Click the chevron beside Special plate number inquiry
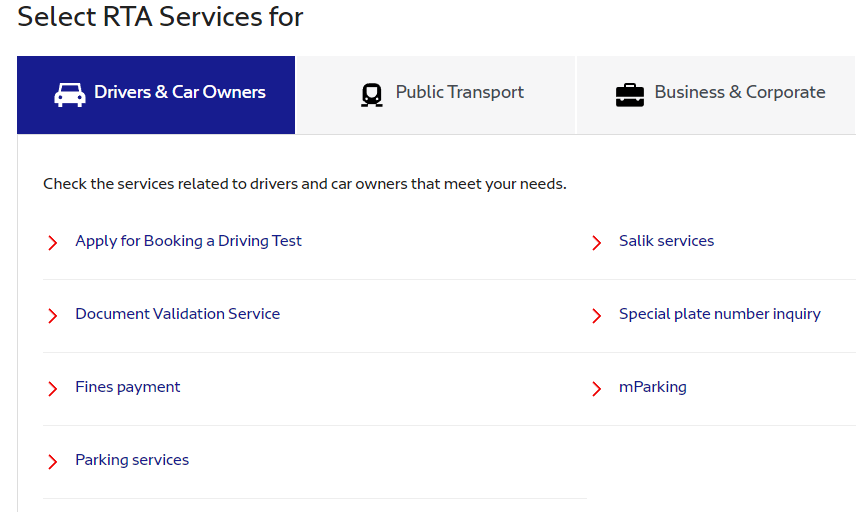Viewport: 856px width, 512px height. click(596, 315)
